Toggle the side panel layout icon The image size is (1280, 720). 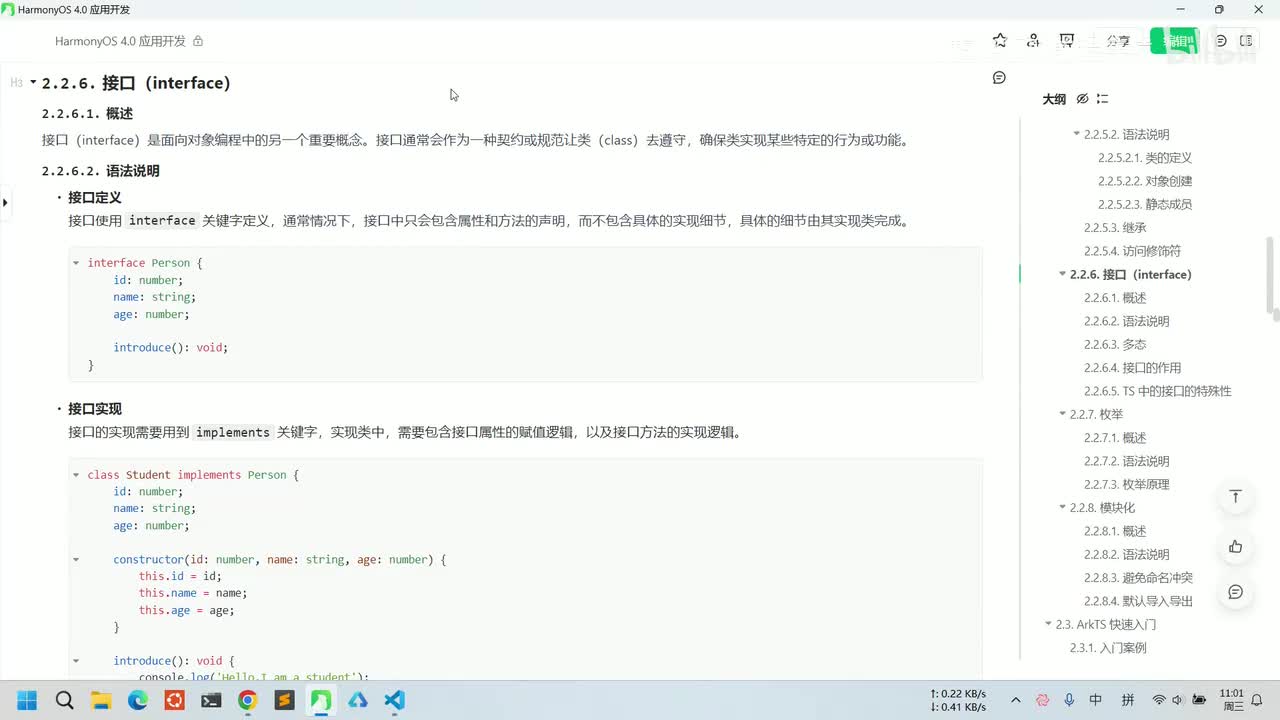(1246, 41)
